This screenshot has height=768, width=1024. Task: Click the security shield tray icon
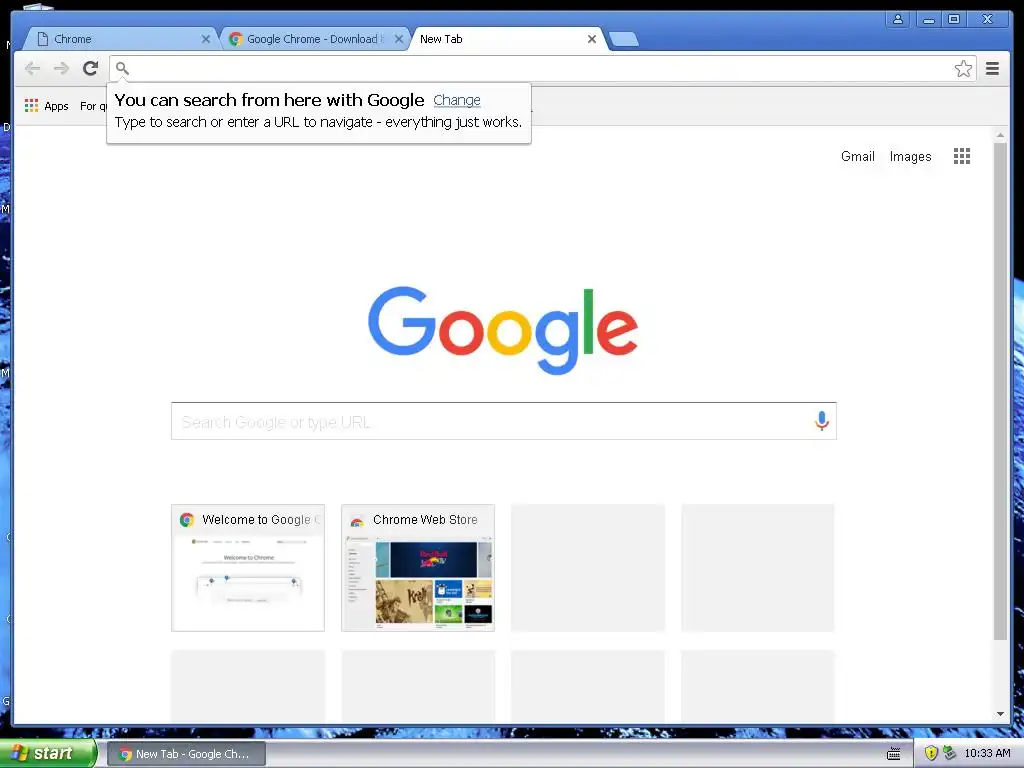(931, 753)
